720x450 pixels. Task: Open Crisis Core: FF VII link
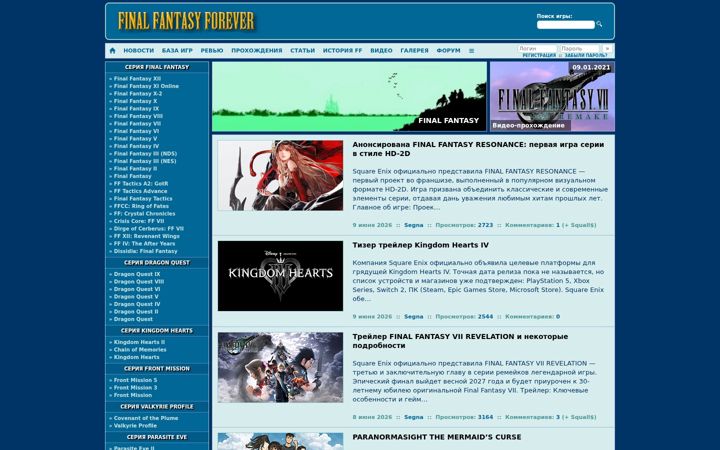139,221
